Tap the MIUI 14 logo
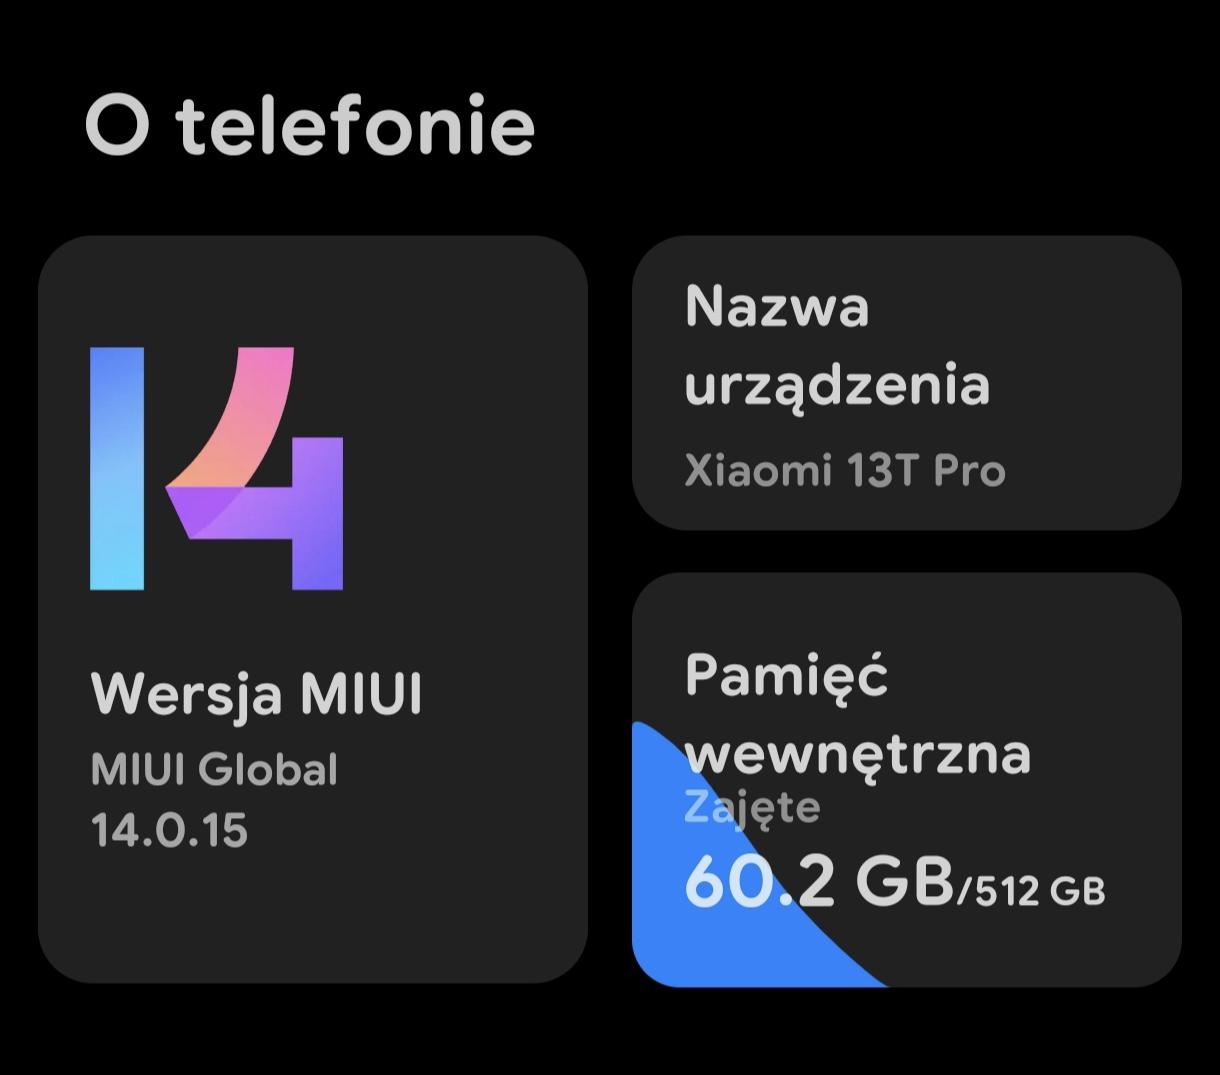 point(216,468)
